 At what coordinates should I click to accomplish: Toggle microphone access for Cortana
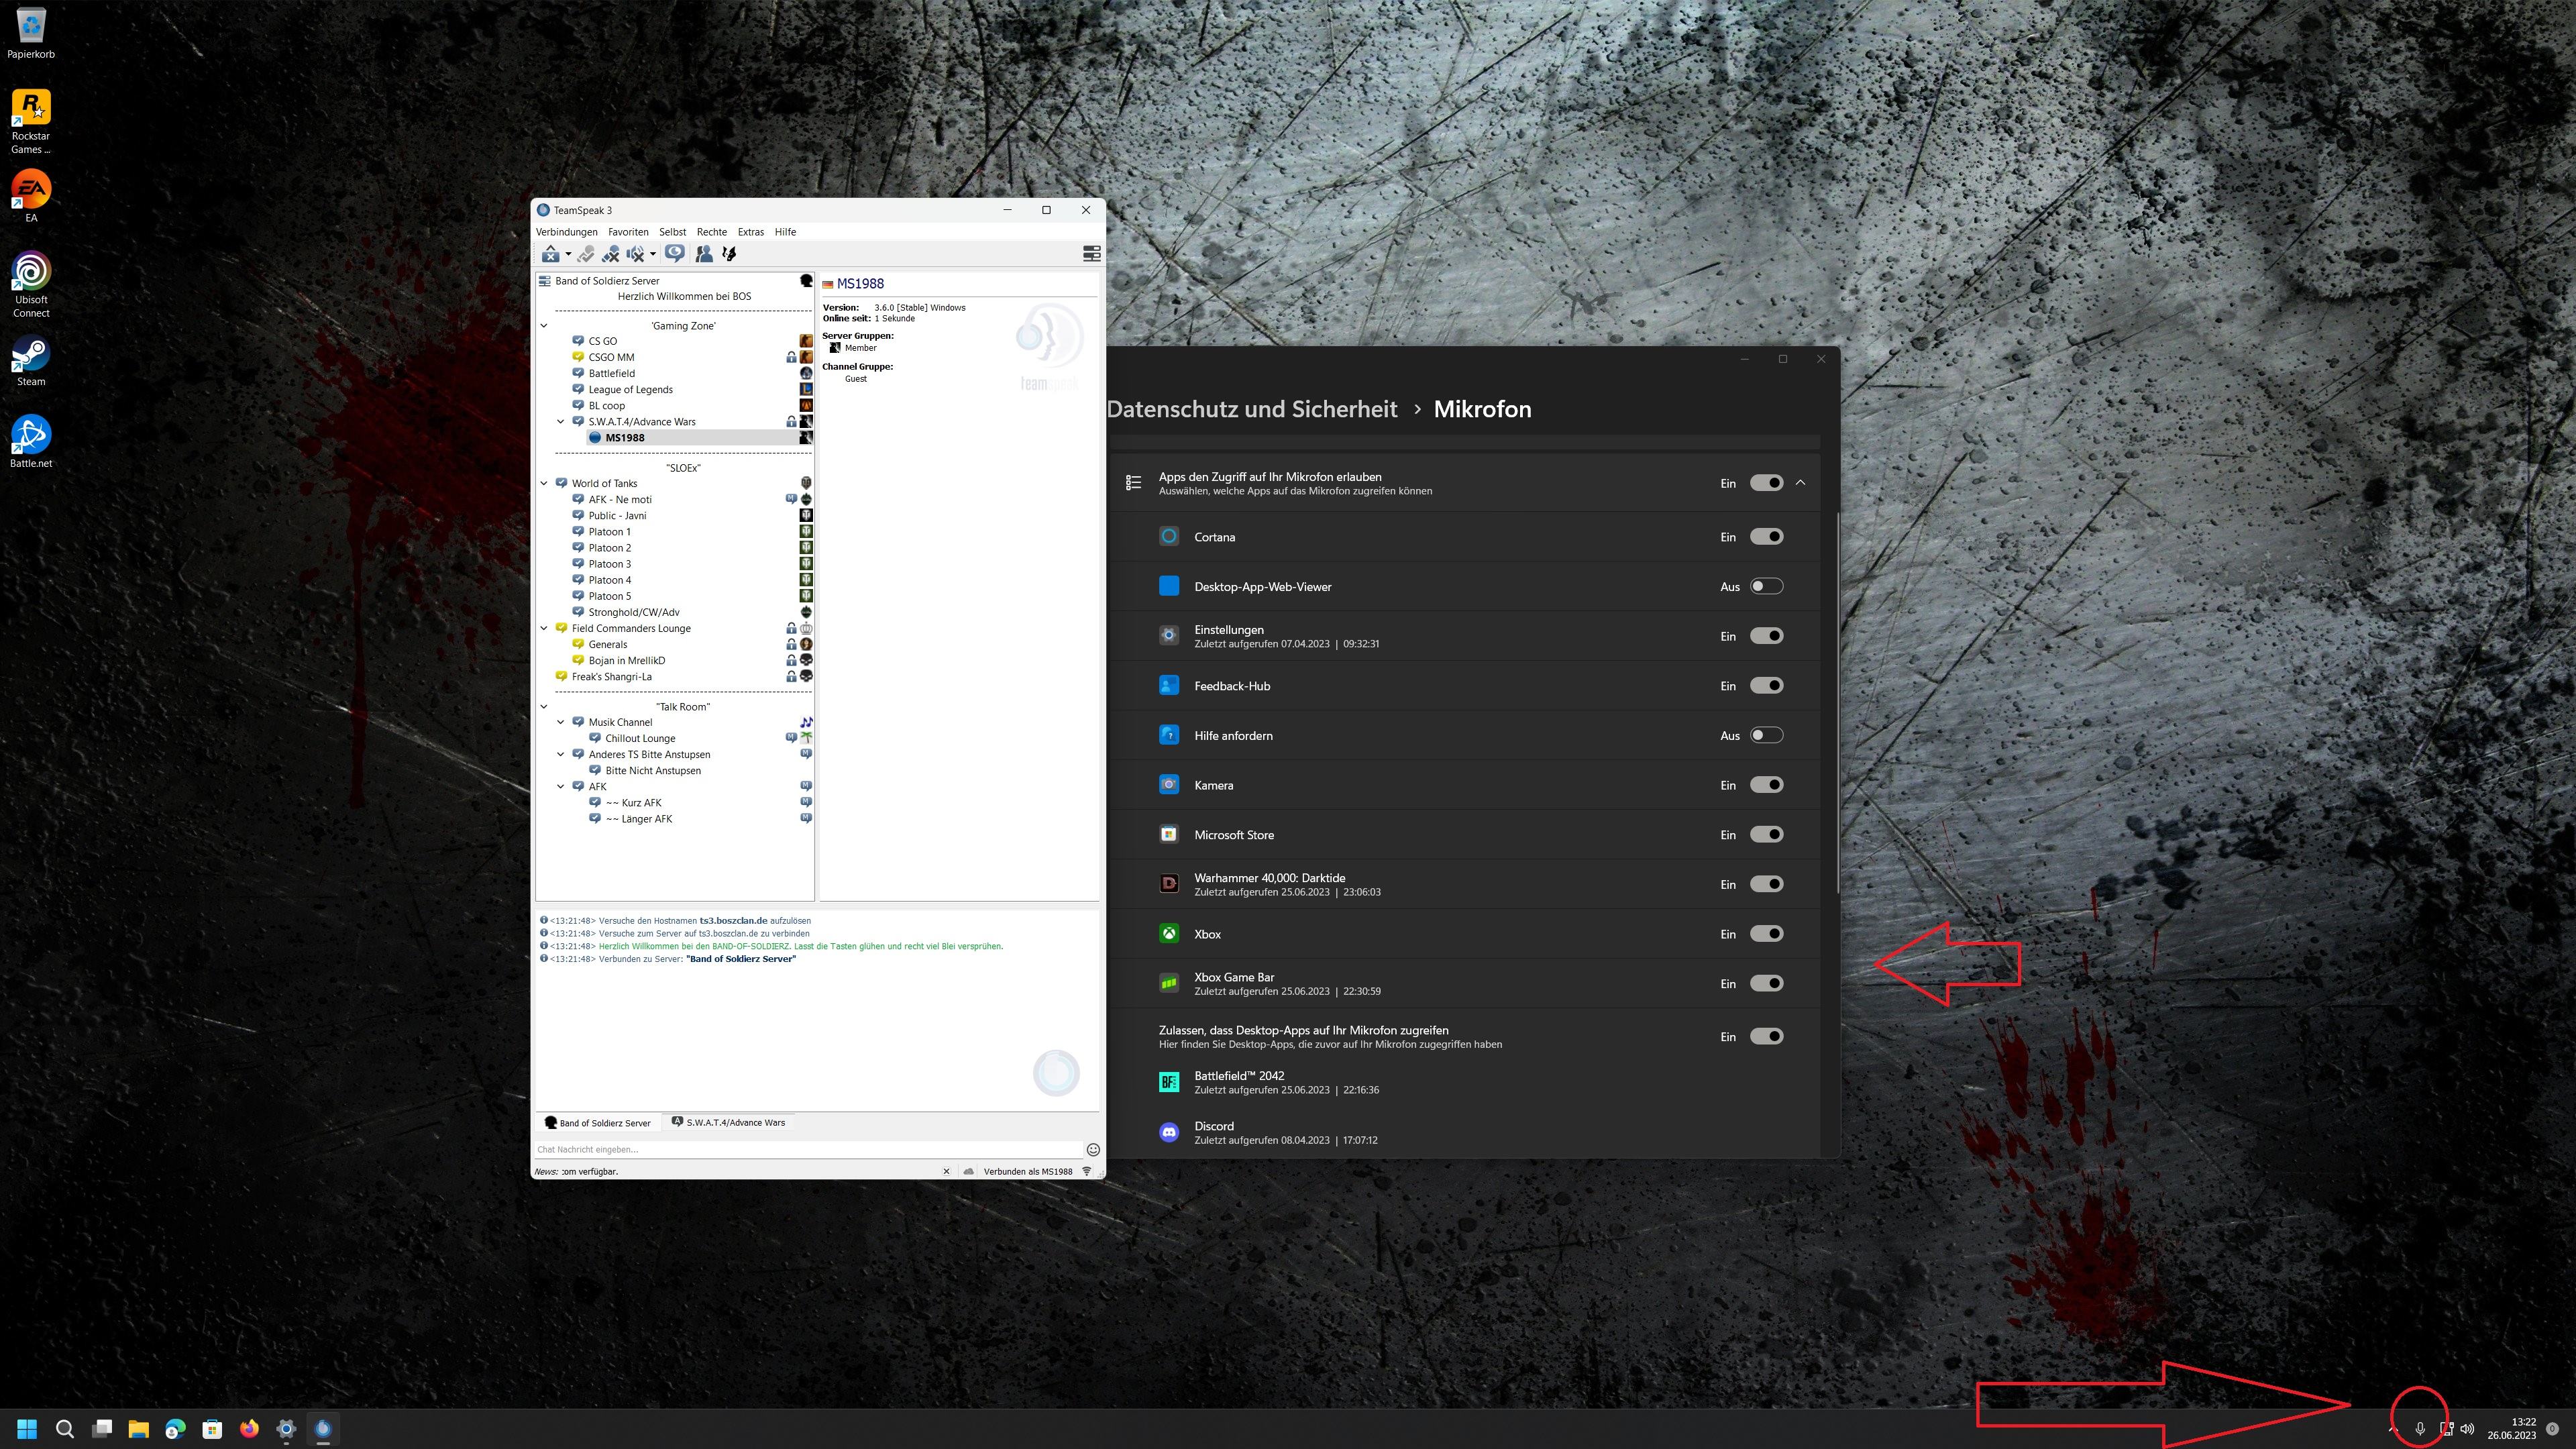(x=1767, y=537)
